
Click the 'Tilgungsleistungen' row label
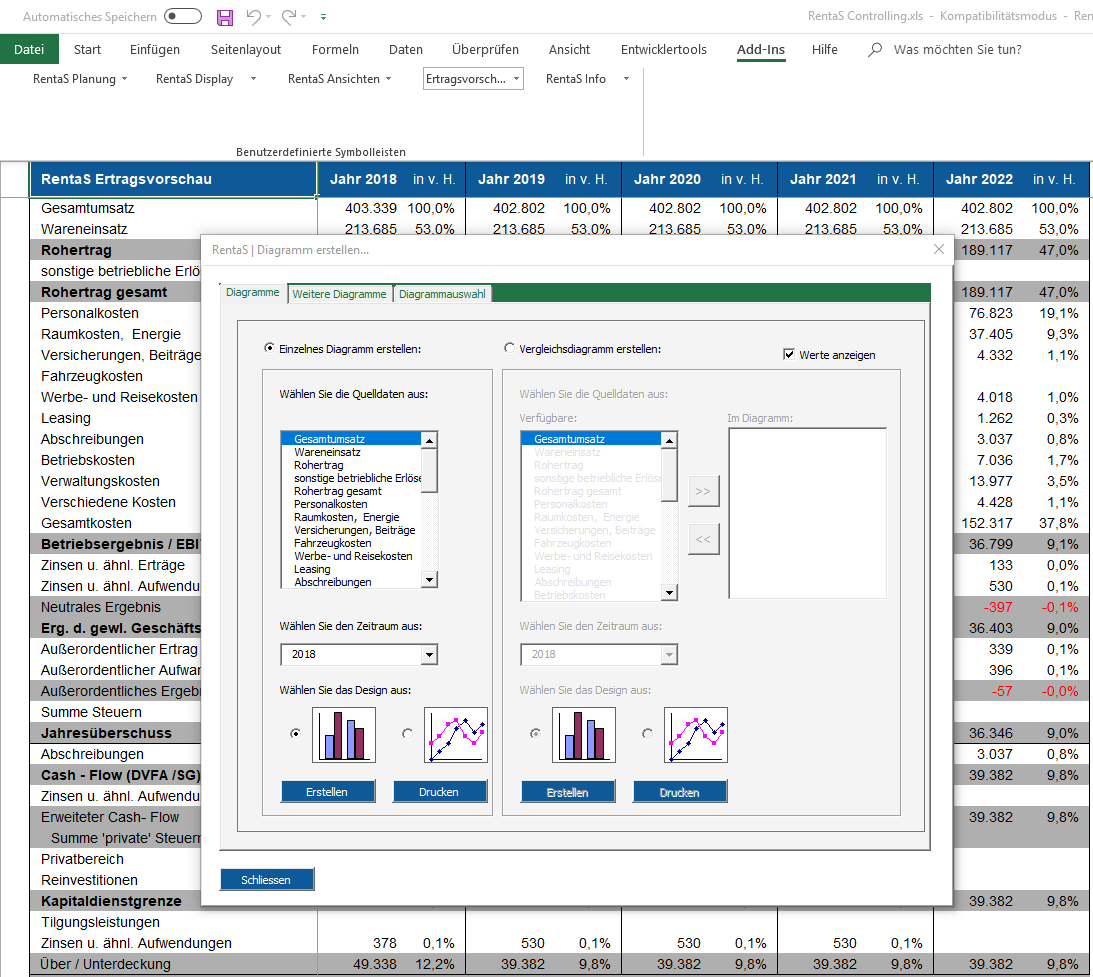100,922
